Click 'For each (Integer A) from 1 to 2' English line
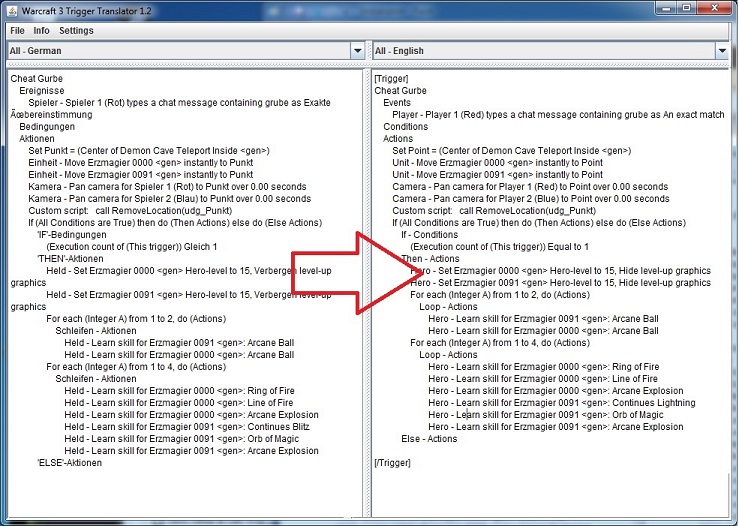 [x=500, y=295]
